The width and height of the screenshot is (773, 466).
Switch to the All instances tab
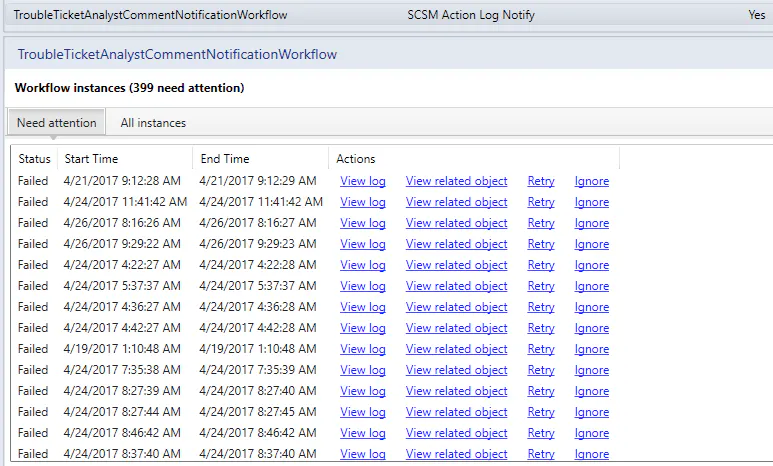(x=153, y=123)
